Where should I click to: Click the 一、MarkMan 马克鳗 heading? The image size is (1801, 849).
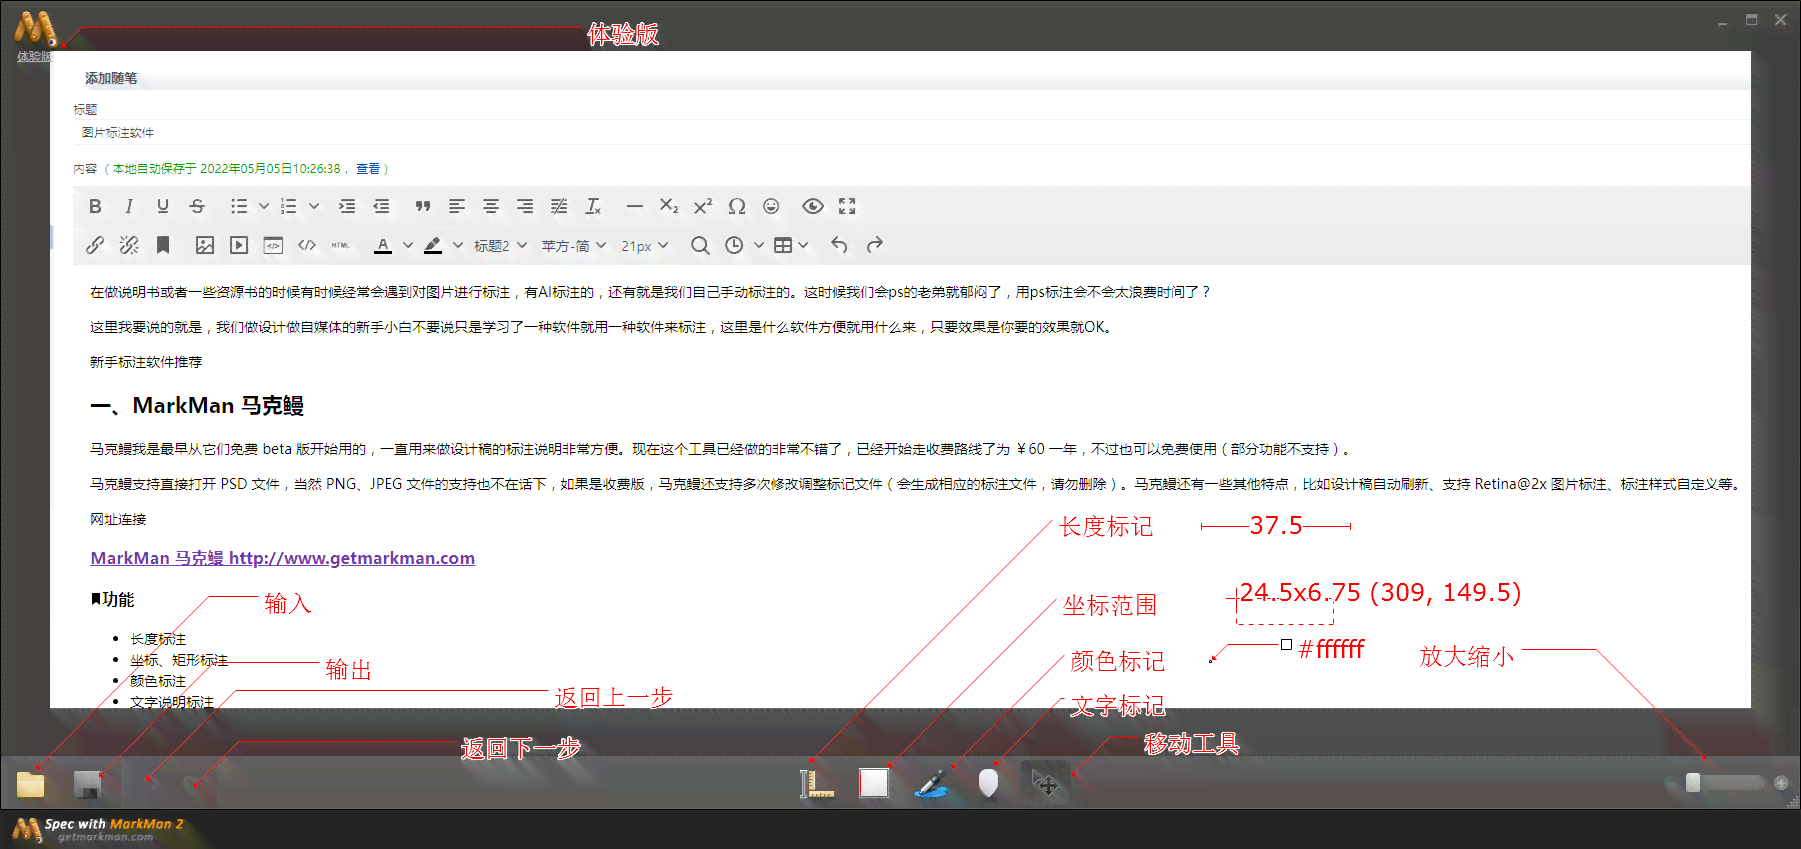[x=197, y=405]
